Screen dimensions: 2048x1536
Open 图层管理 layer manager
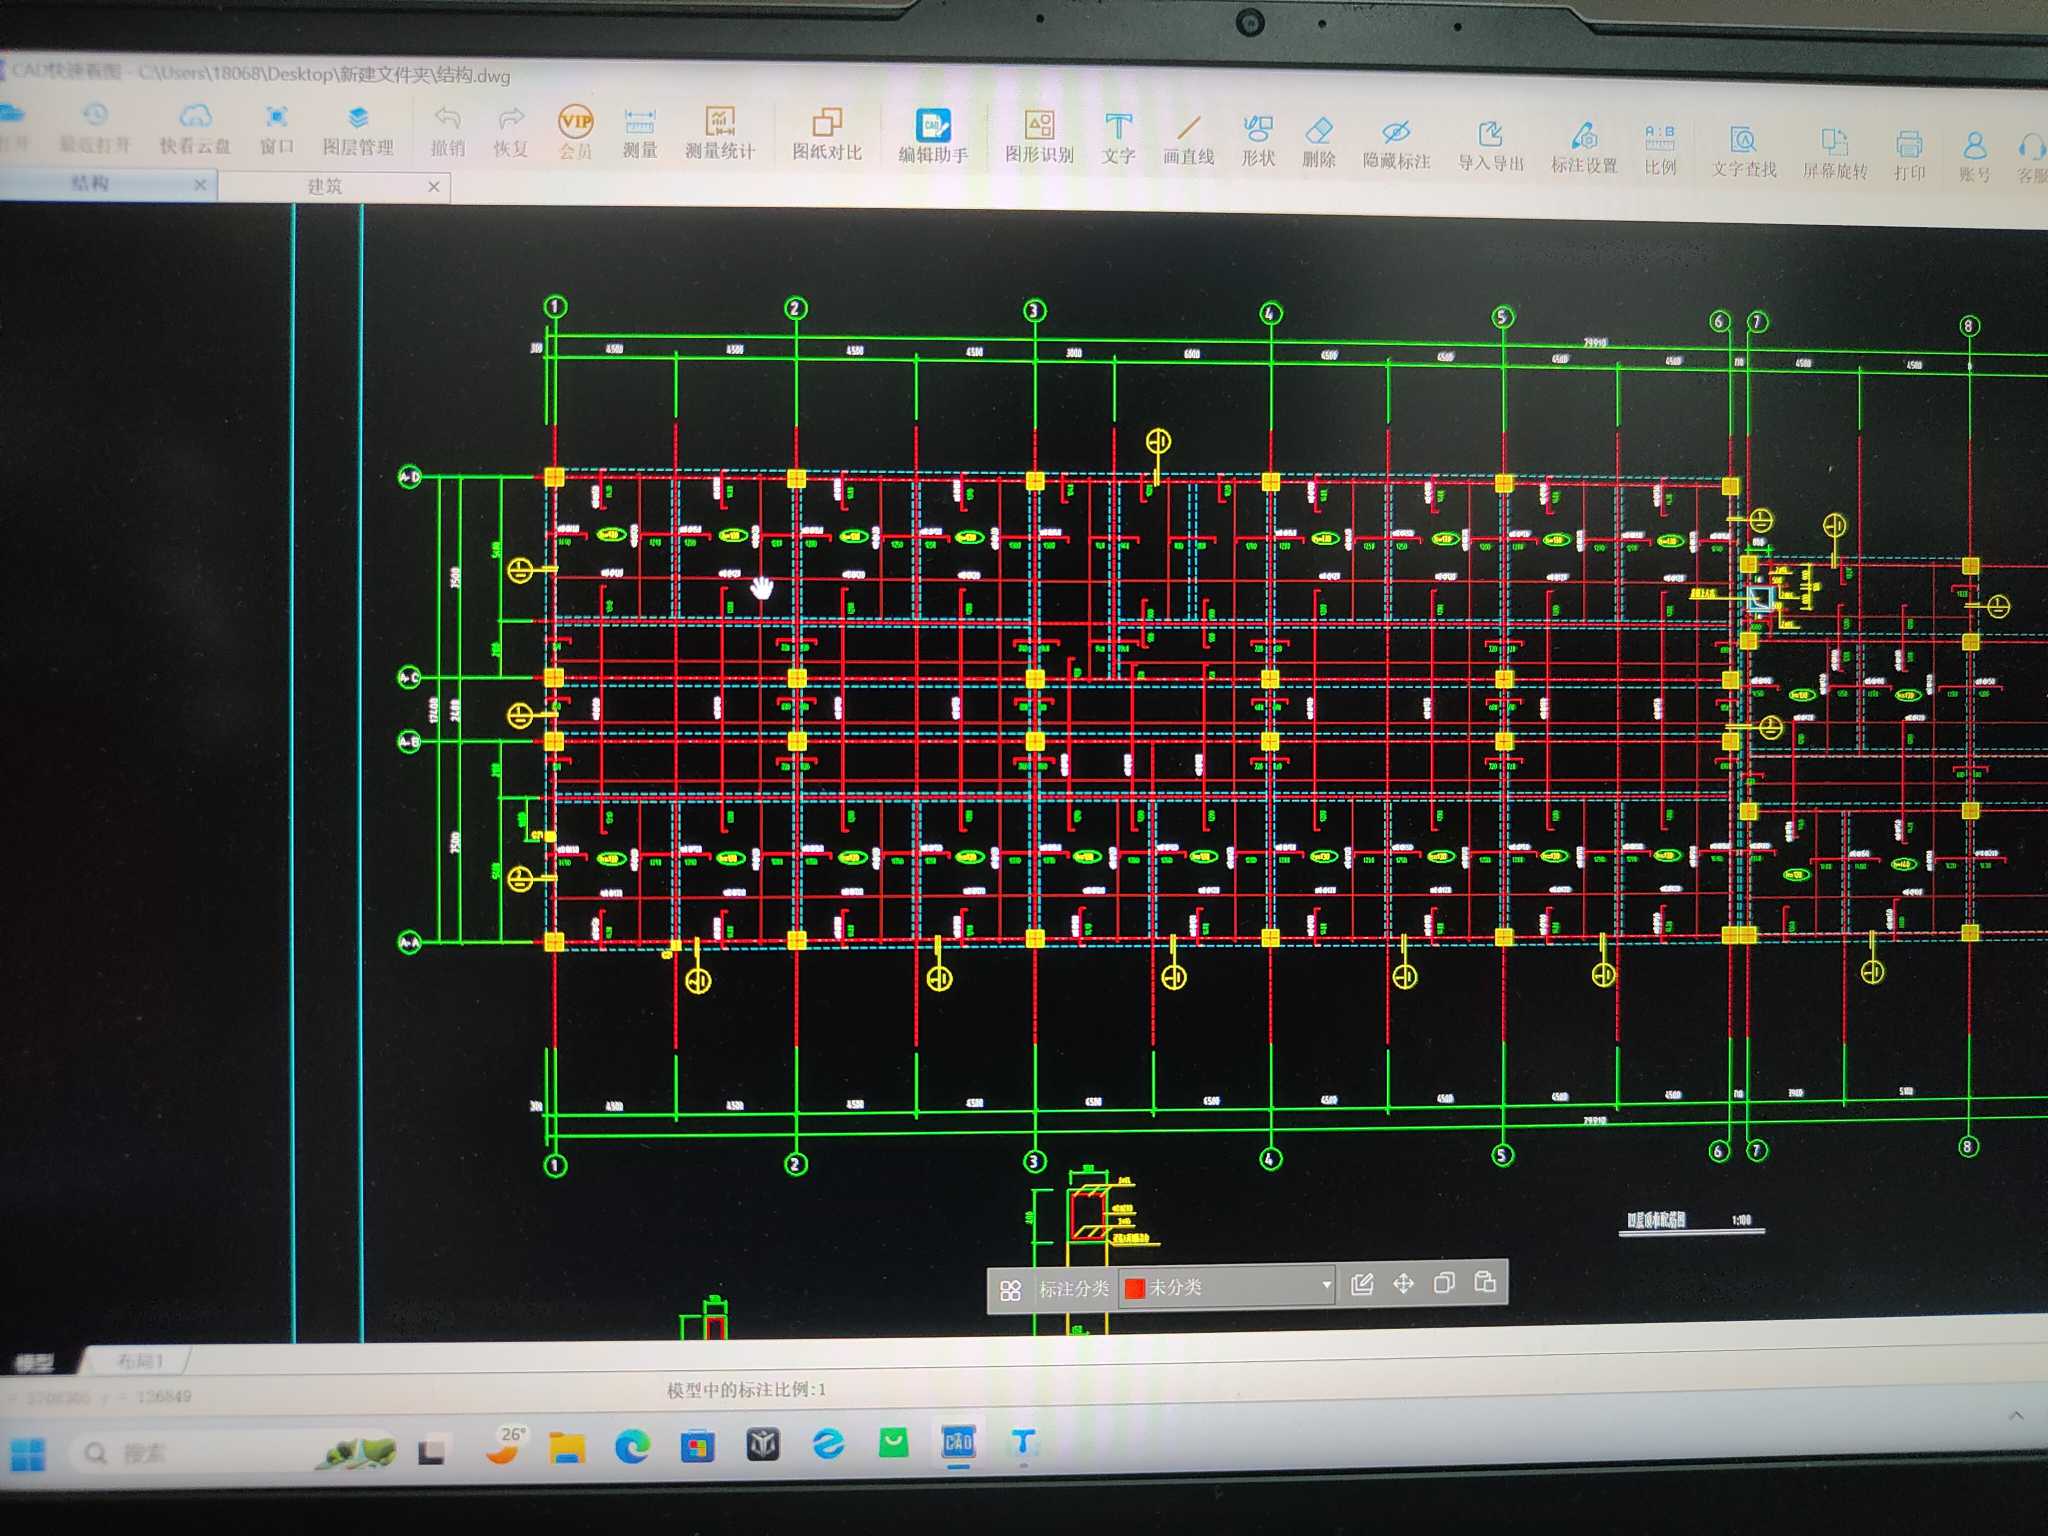pyautogui.click(x=358, y=130)
